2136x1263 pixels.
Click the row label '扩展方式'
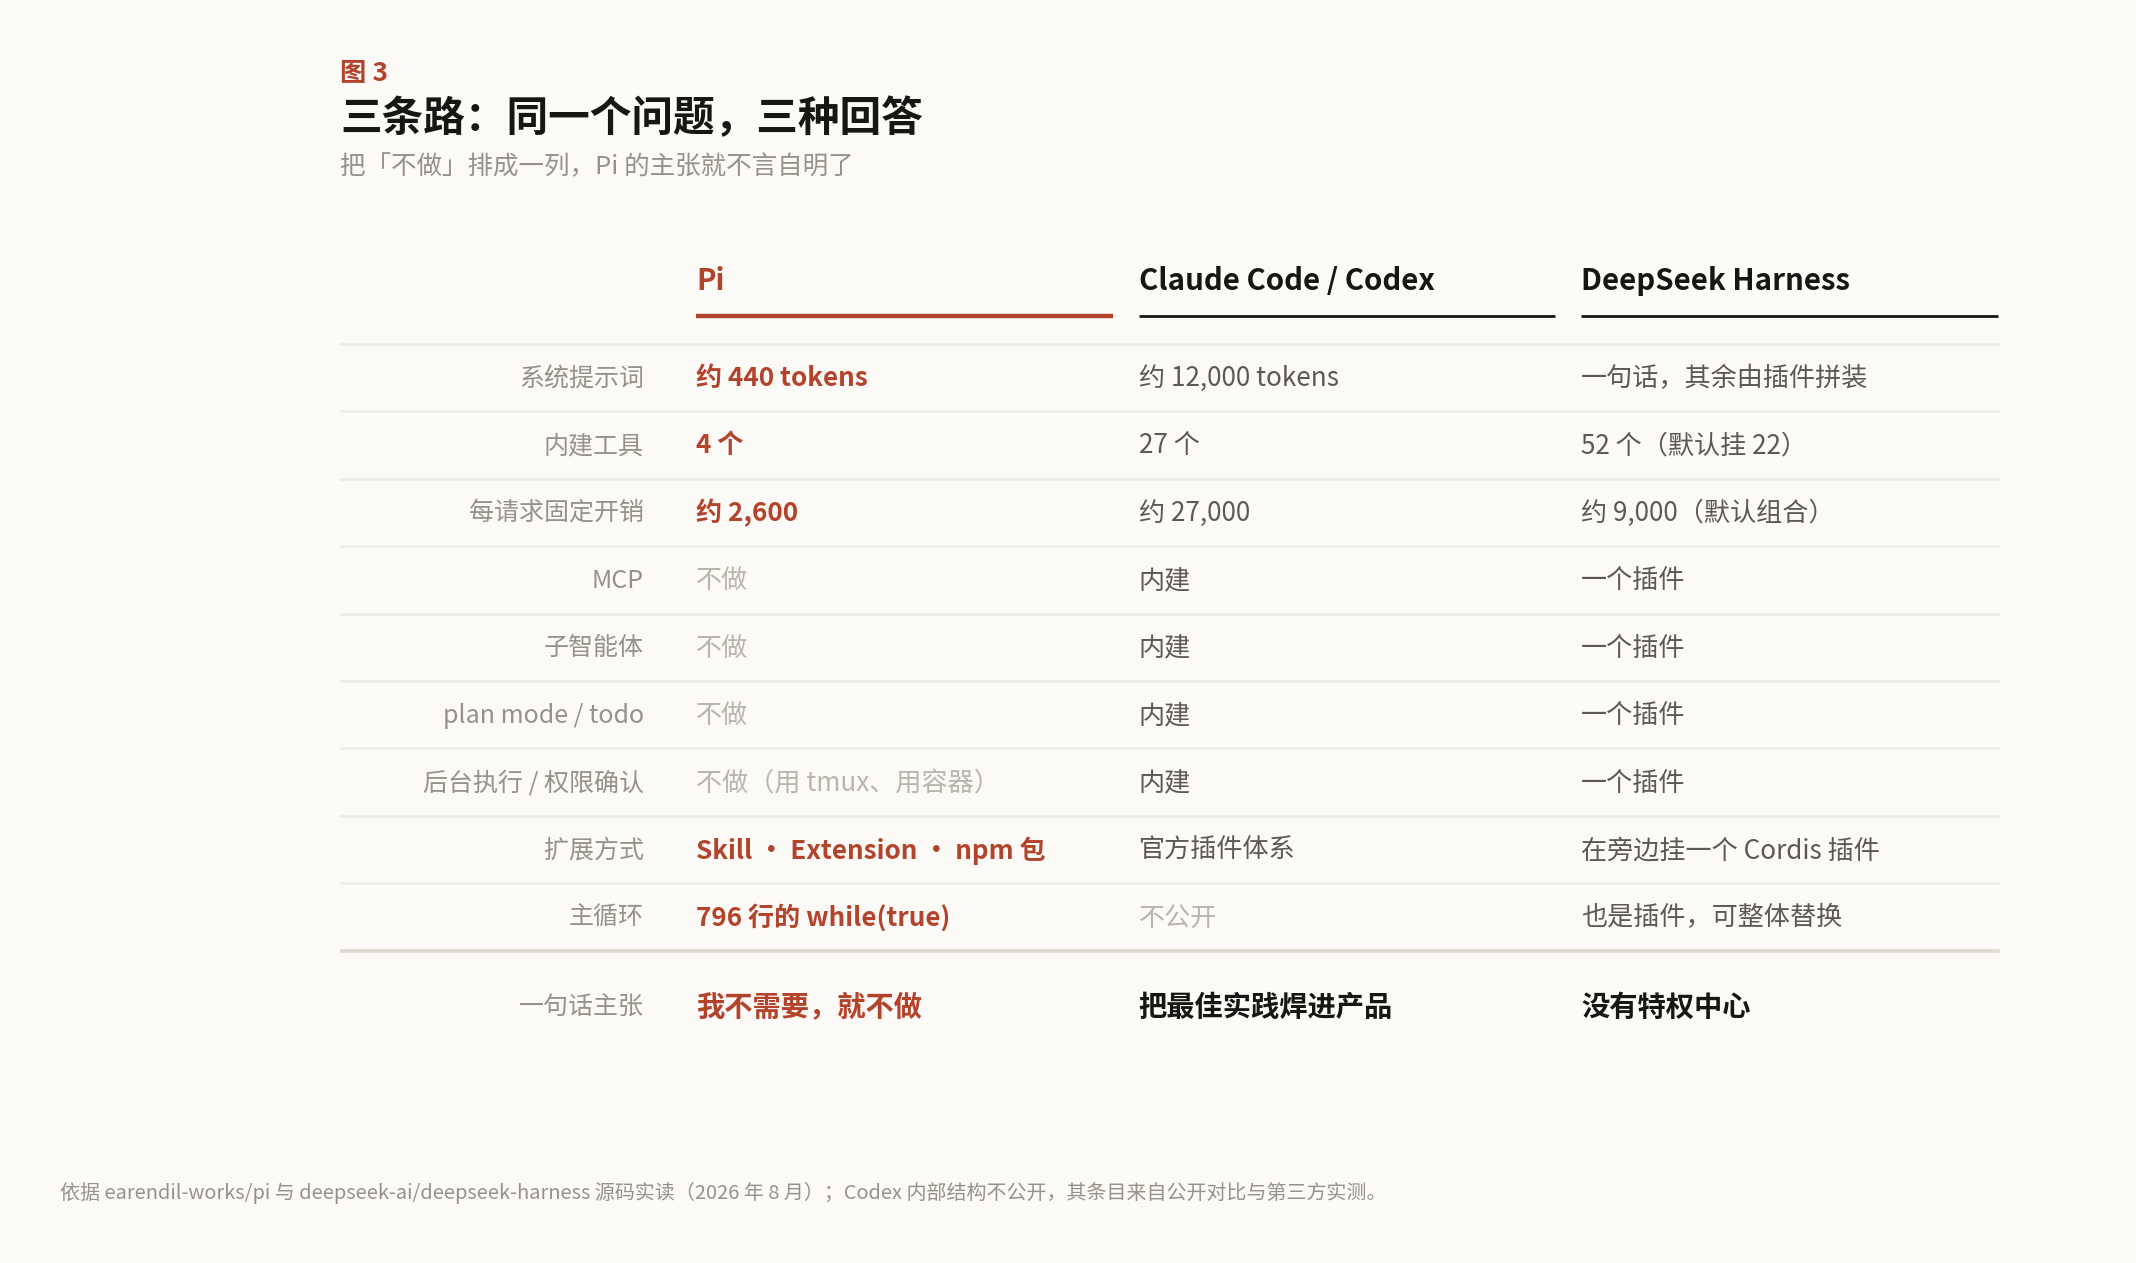594,849
